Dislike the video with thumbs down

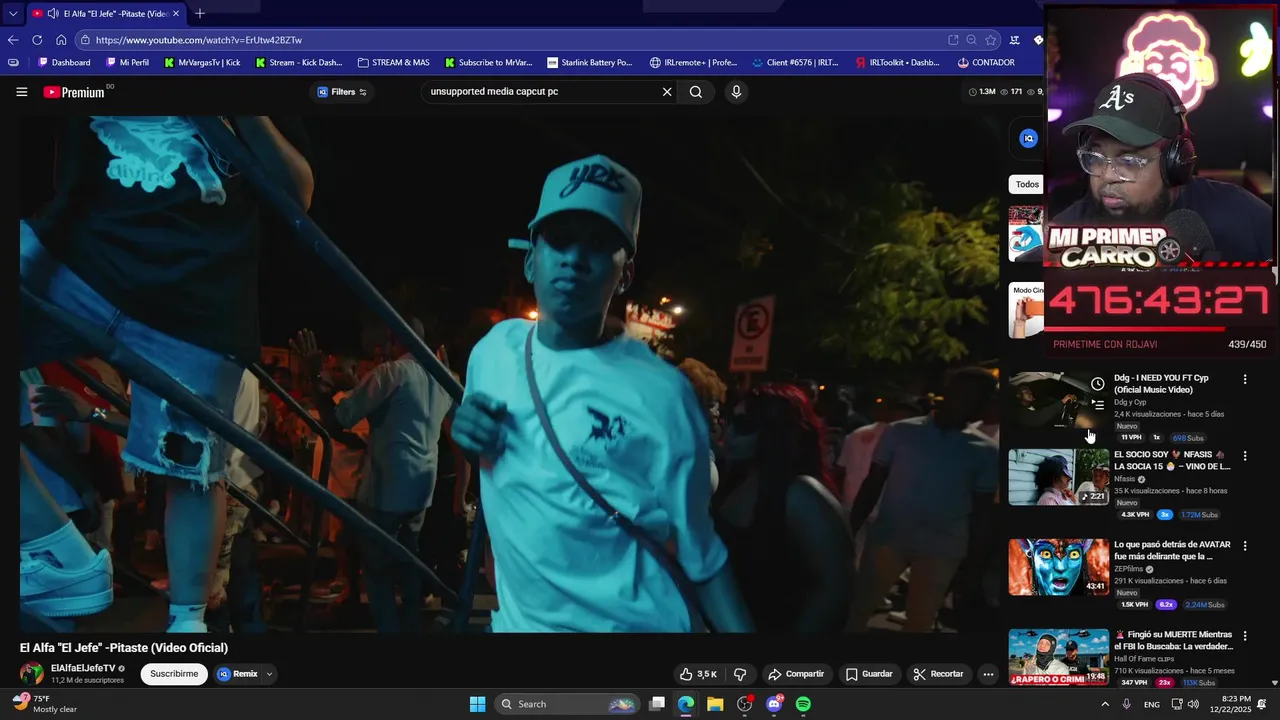pos(740,674)
